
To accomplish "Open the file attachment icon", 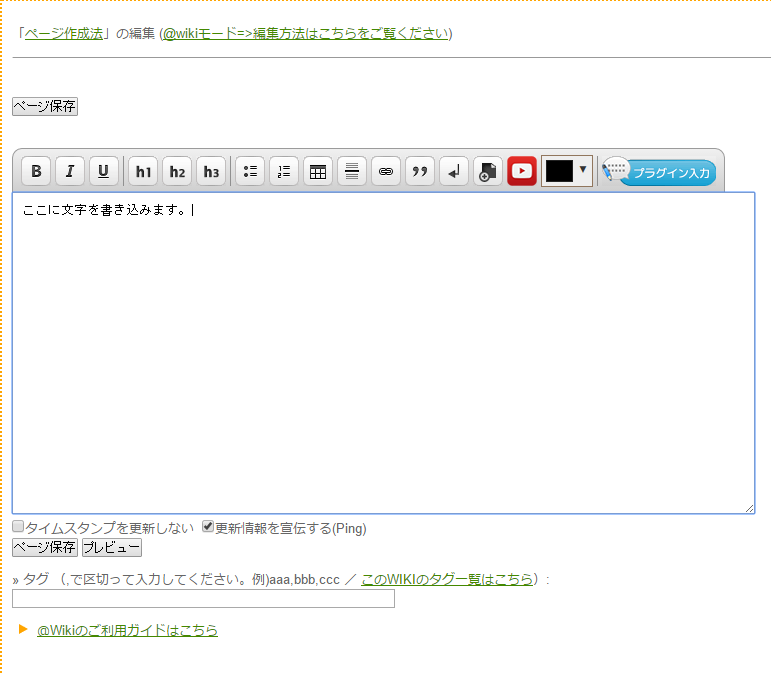I will [x=488, y=171].
